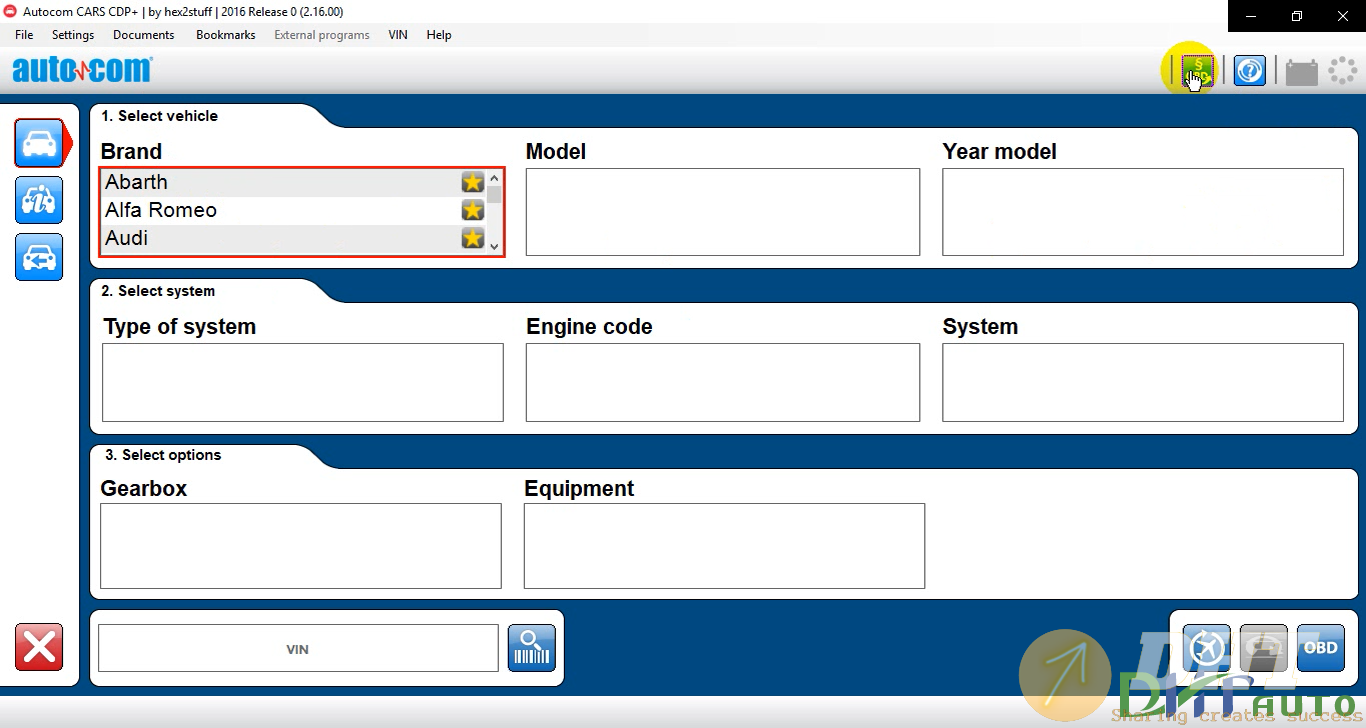Viewport: 1366px width, 728px height.
Task: Click the Autocom title bar app icon
Action: [x=11, y=11]
